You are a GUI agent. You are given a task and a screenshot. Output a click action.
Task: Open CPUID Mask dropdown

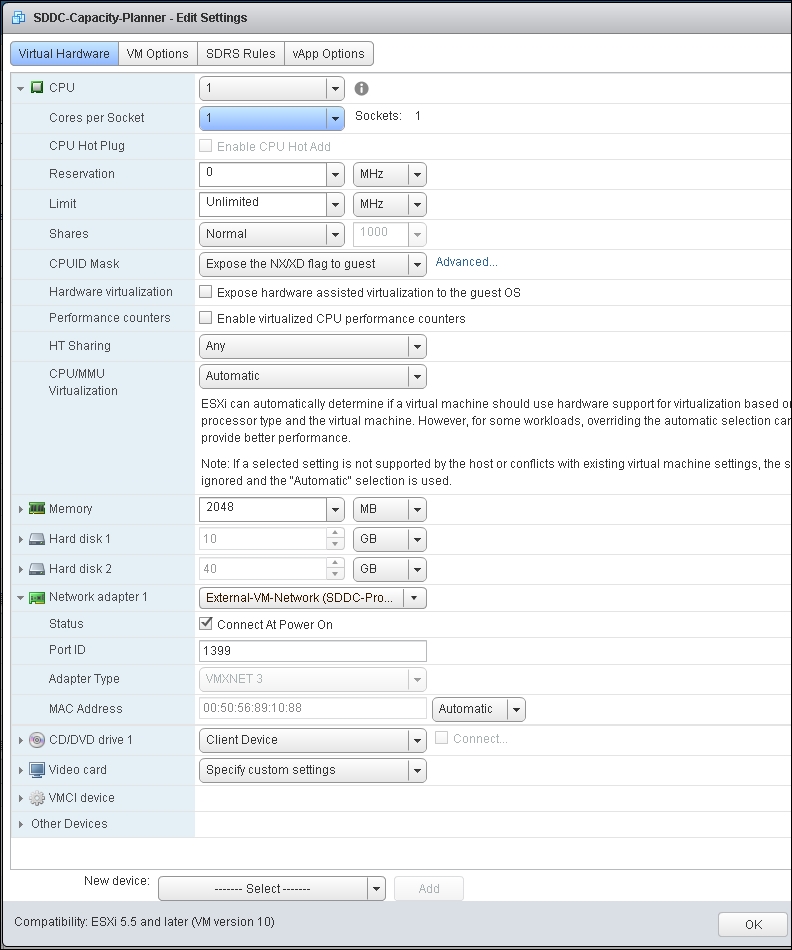click(417, 264)
